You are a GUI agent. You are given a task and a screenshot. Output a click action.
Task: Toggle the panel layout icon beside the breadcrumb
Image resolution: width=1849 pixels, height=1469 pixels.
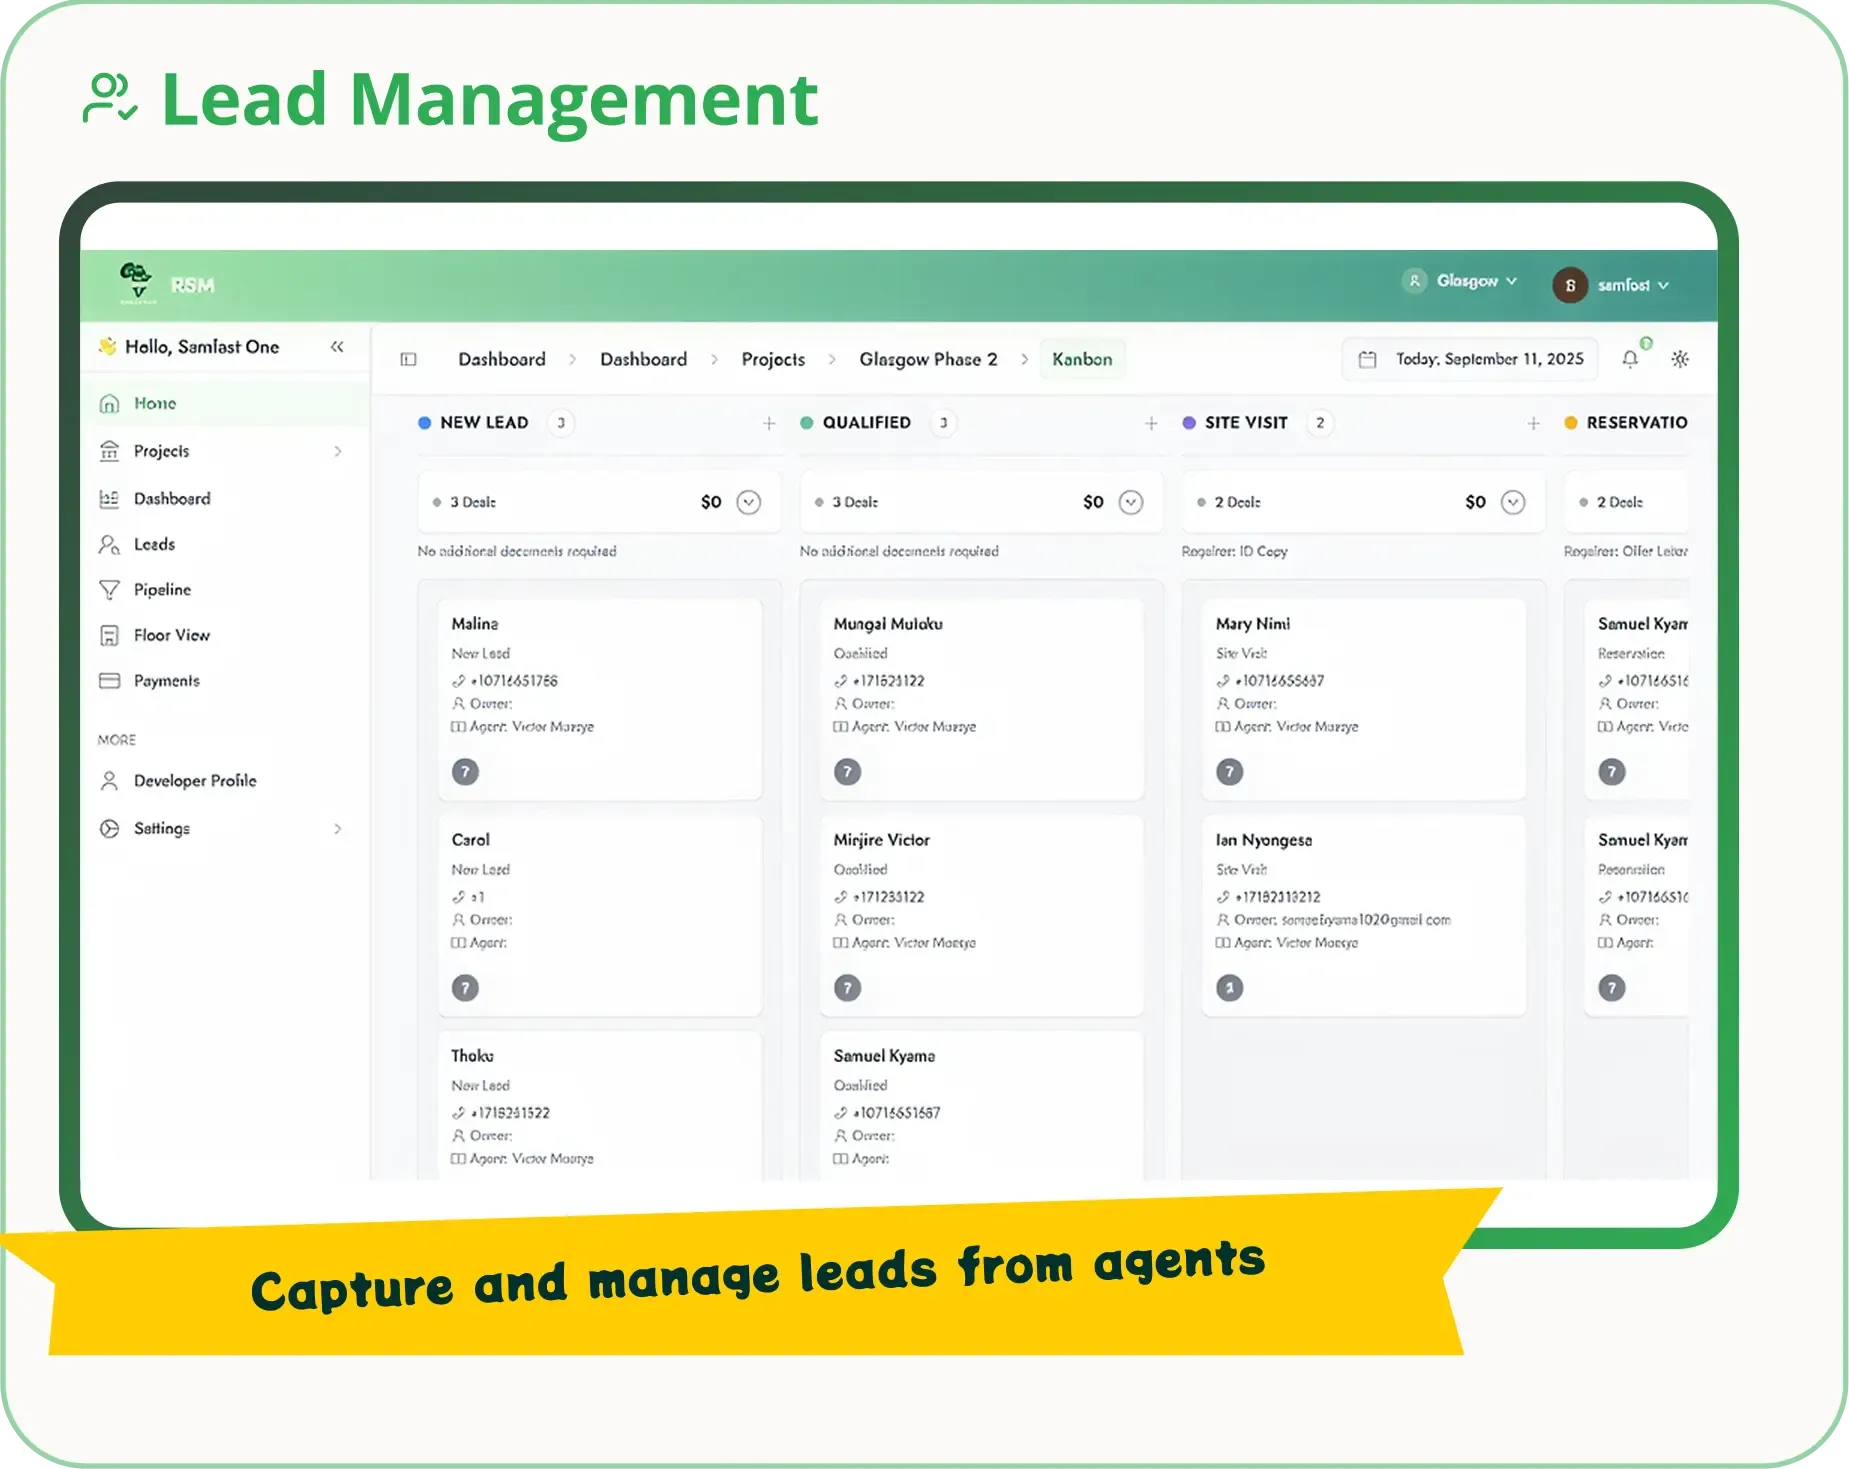(x=407, y=358)
